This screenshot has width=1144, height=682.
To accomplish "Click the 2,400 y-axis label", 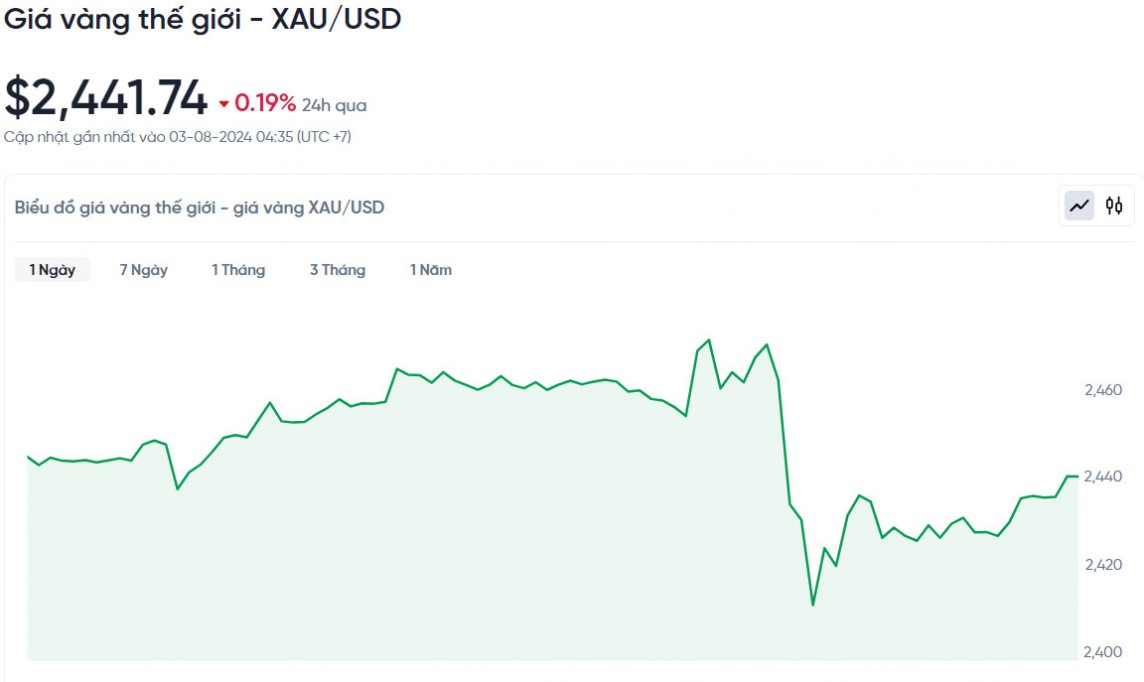I will click(1103, 652).
